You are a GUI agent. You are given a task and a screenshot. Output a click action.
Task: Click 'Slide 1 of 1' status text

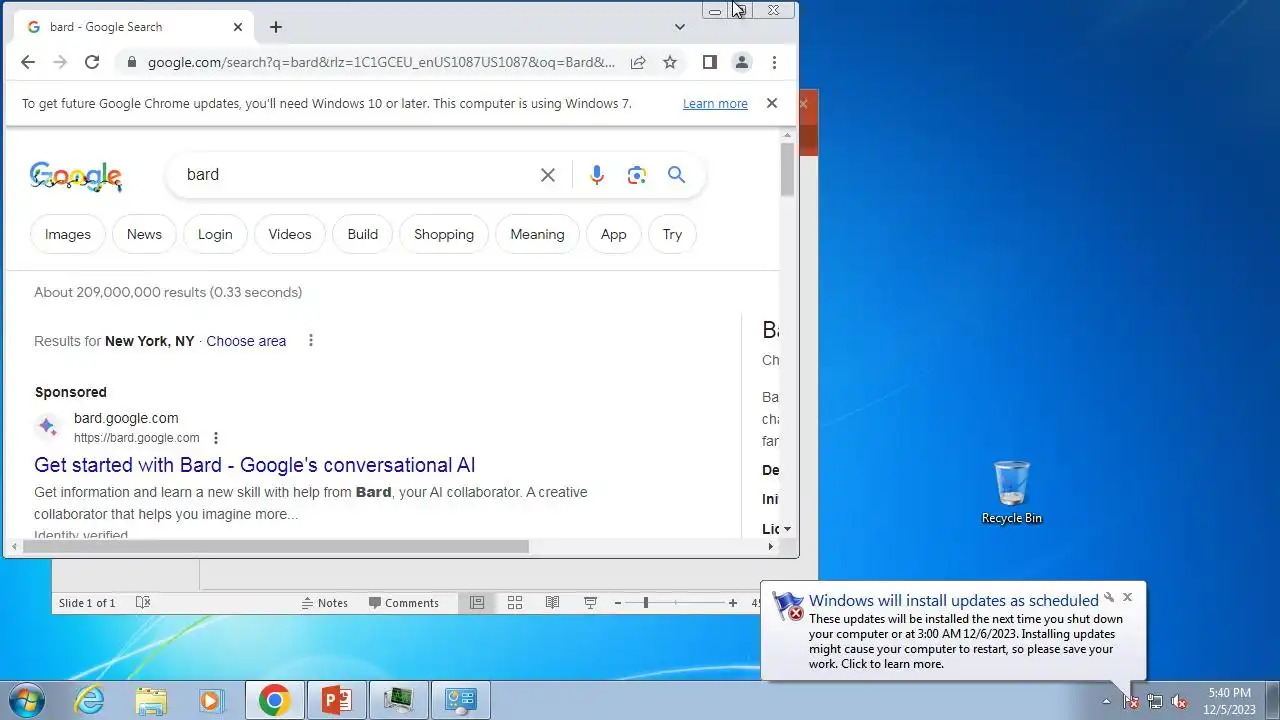tap(87, 603)
